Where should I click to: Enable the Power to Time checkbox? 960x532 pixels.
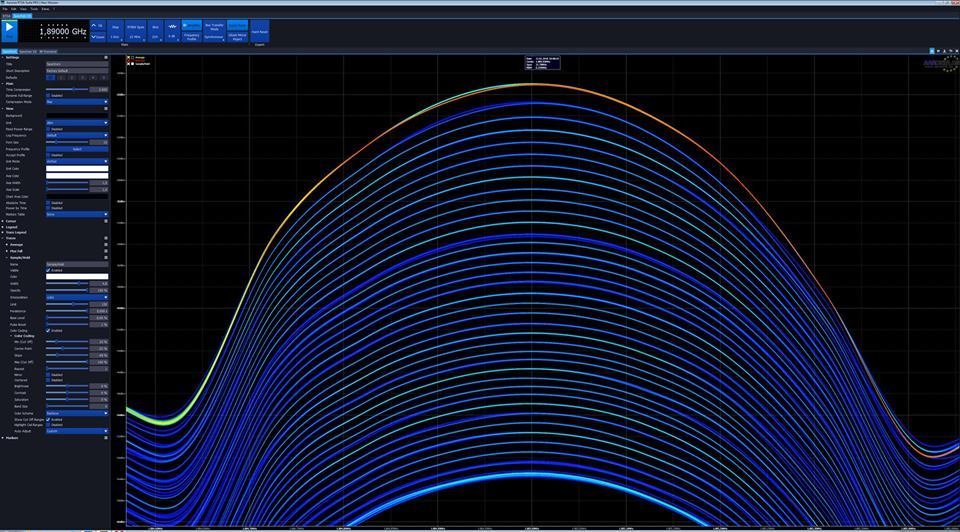tap(48, 208)
